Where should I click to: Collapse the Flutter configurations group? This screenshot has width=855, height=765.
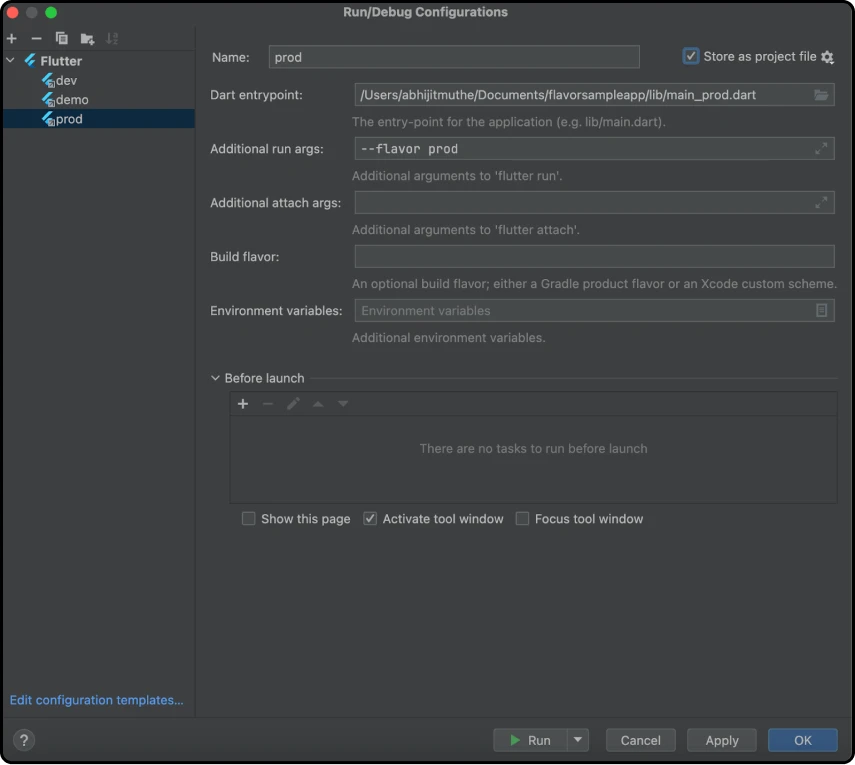11,60
